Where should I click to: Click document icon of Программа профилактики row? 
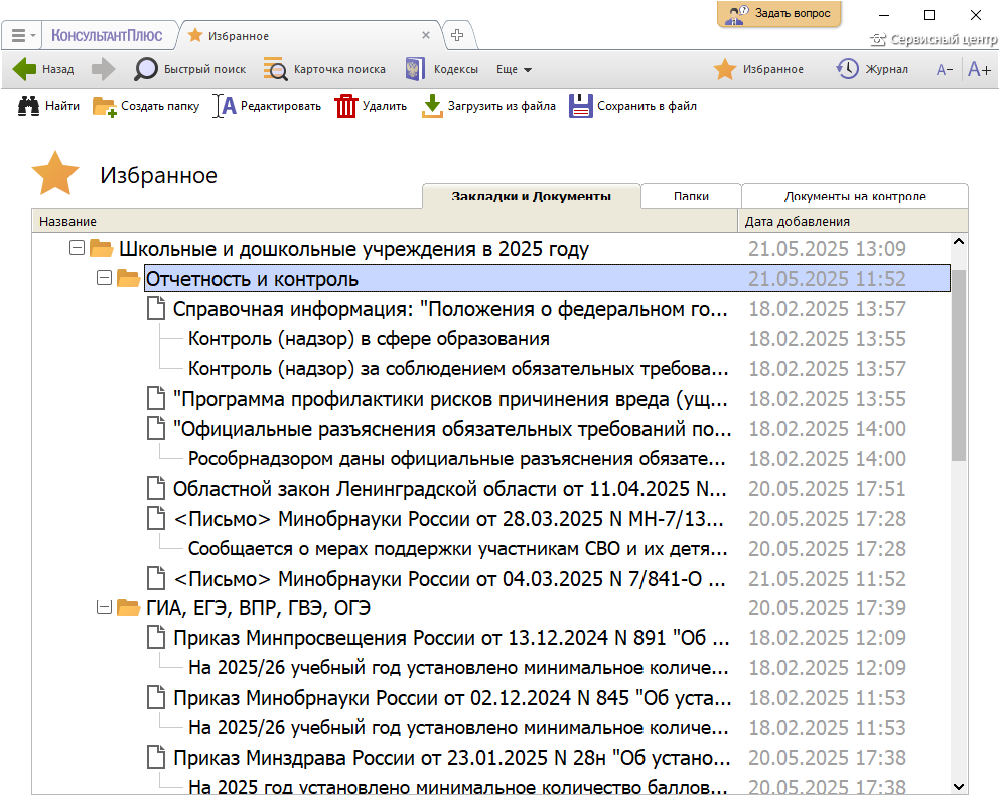156,398
